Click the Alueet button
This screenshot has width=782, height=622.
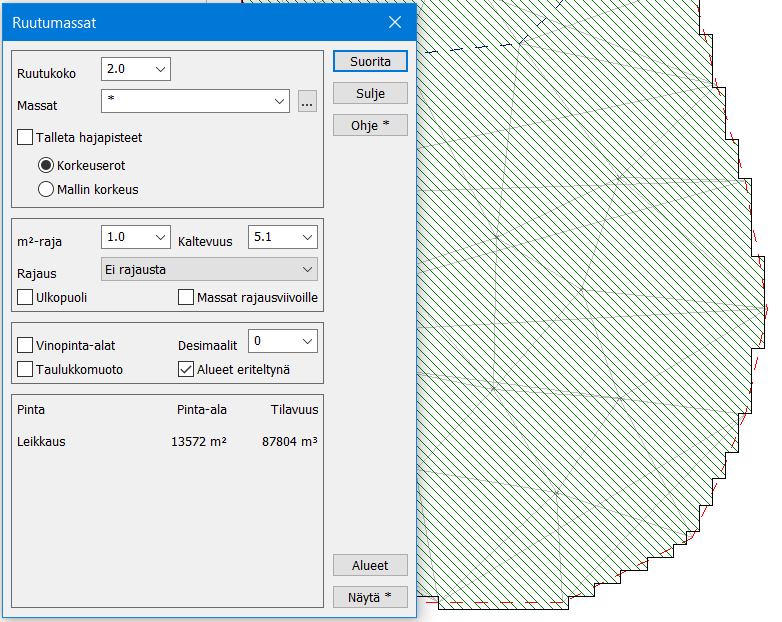click(x=370, y=565)
